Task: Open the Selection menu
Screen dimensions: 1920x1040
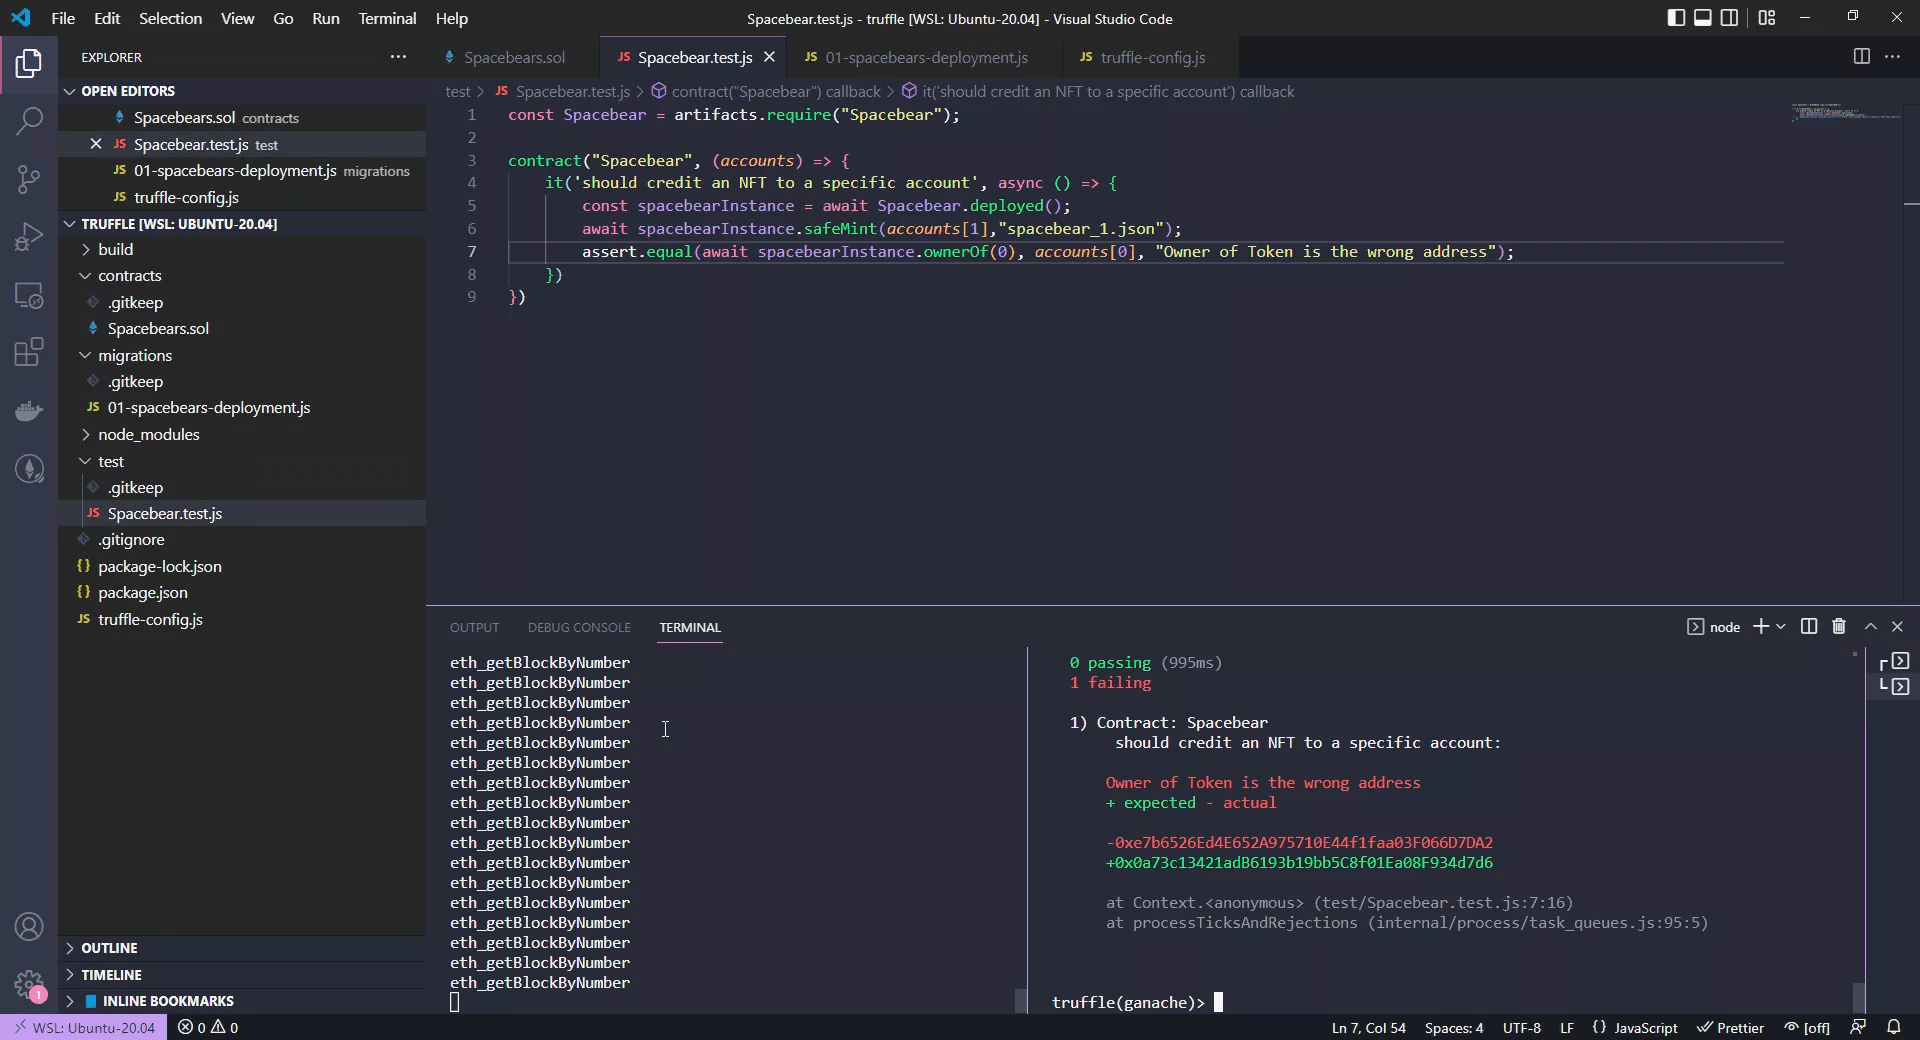Action: (x=170, y=18)
